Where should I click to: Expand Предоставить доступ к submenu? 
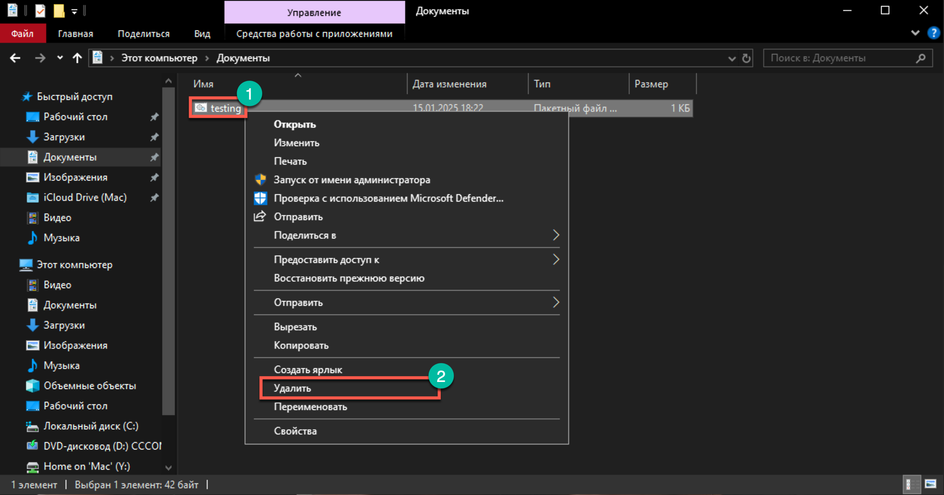tap(406, 260)
